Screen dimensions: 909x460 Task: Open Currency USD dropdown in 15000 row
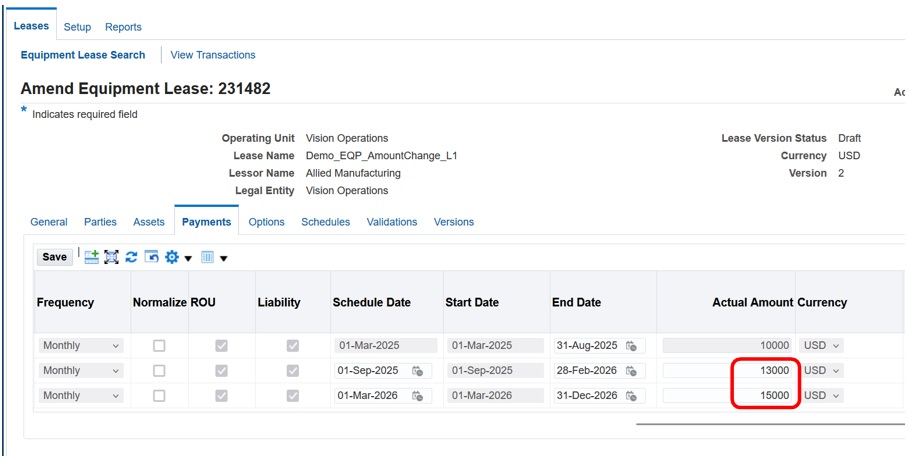pyautogui.click(x=821, y=396)
